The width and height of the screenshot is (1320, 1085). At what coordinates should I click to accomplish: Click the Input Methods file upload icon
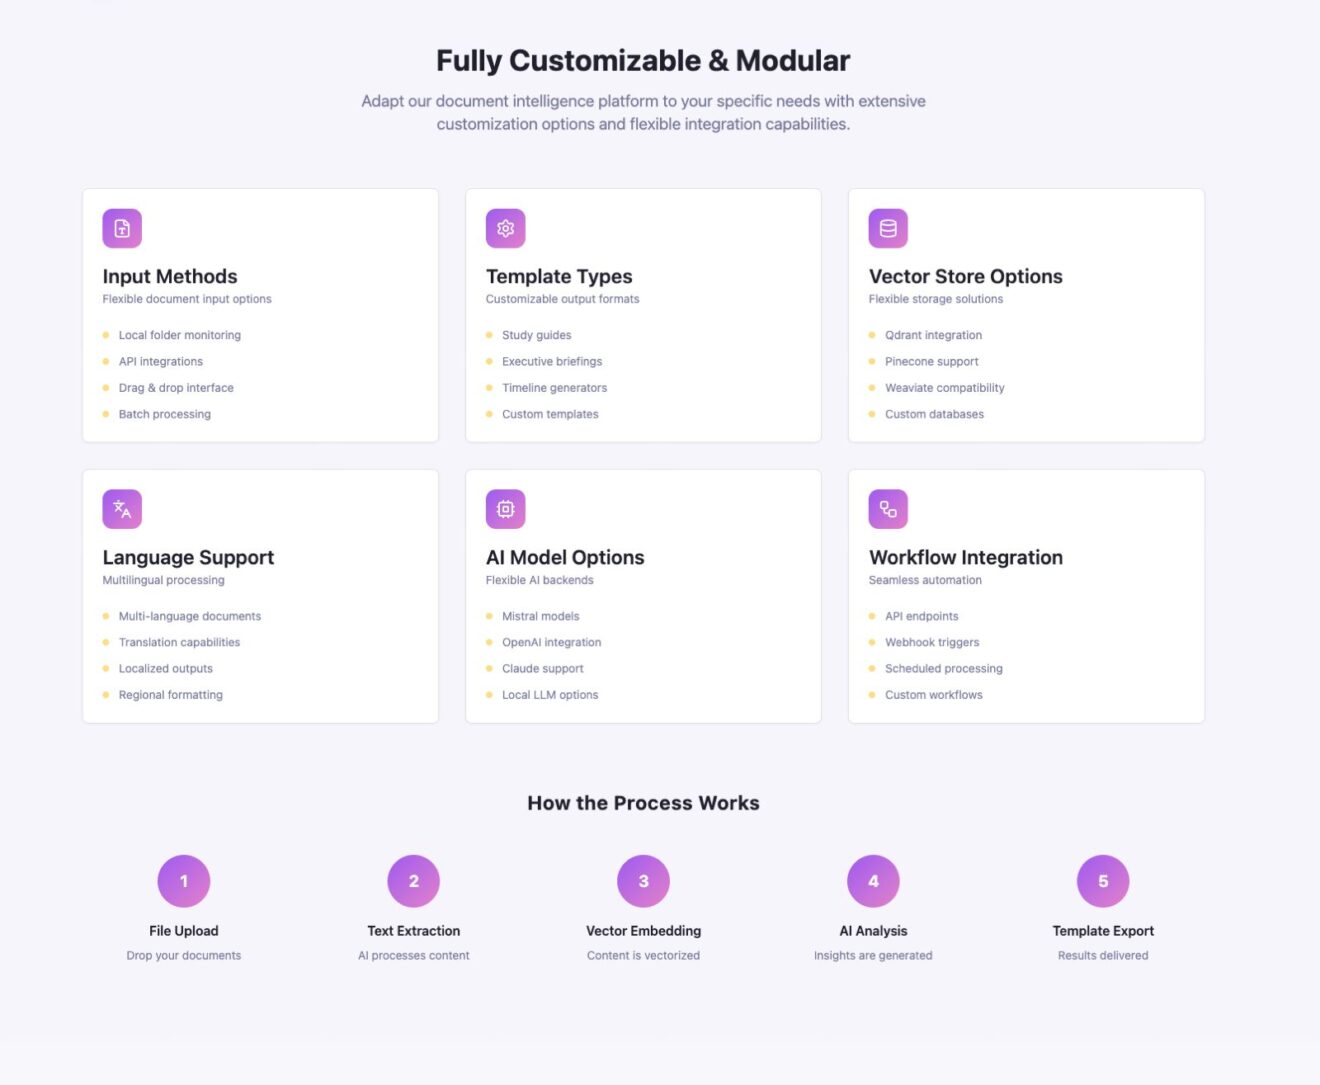122,228
